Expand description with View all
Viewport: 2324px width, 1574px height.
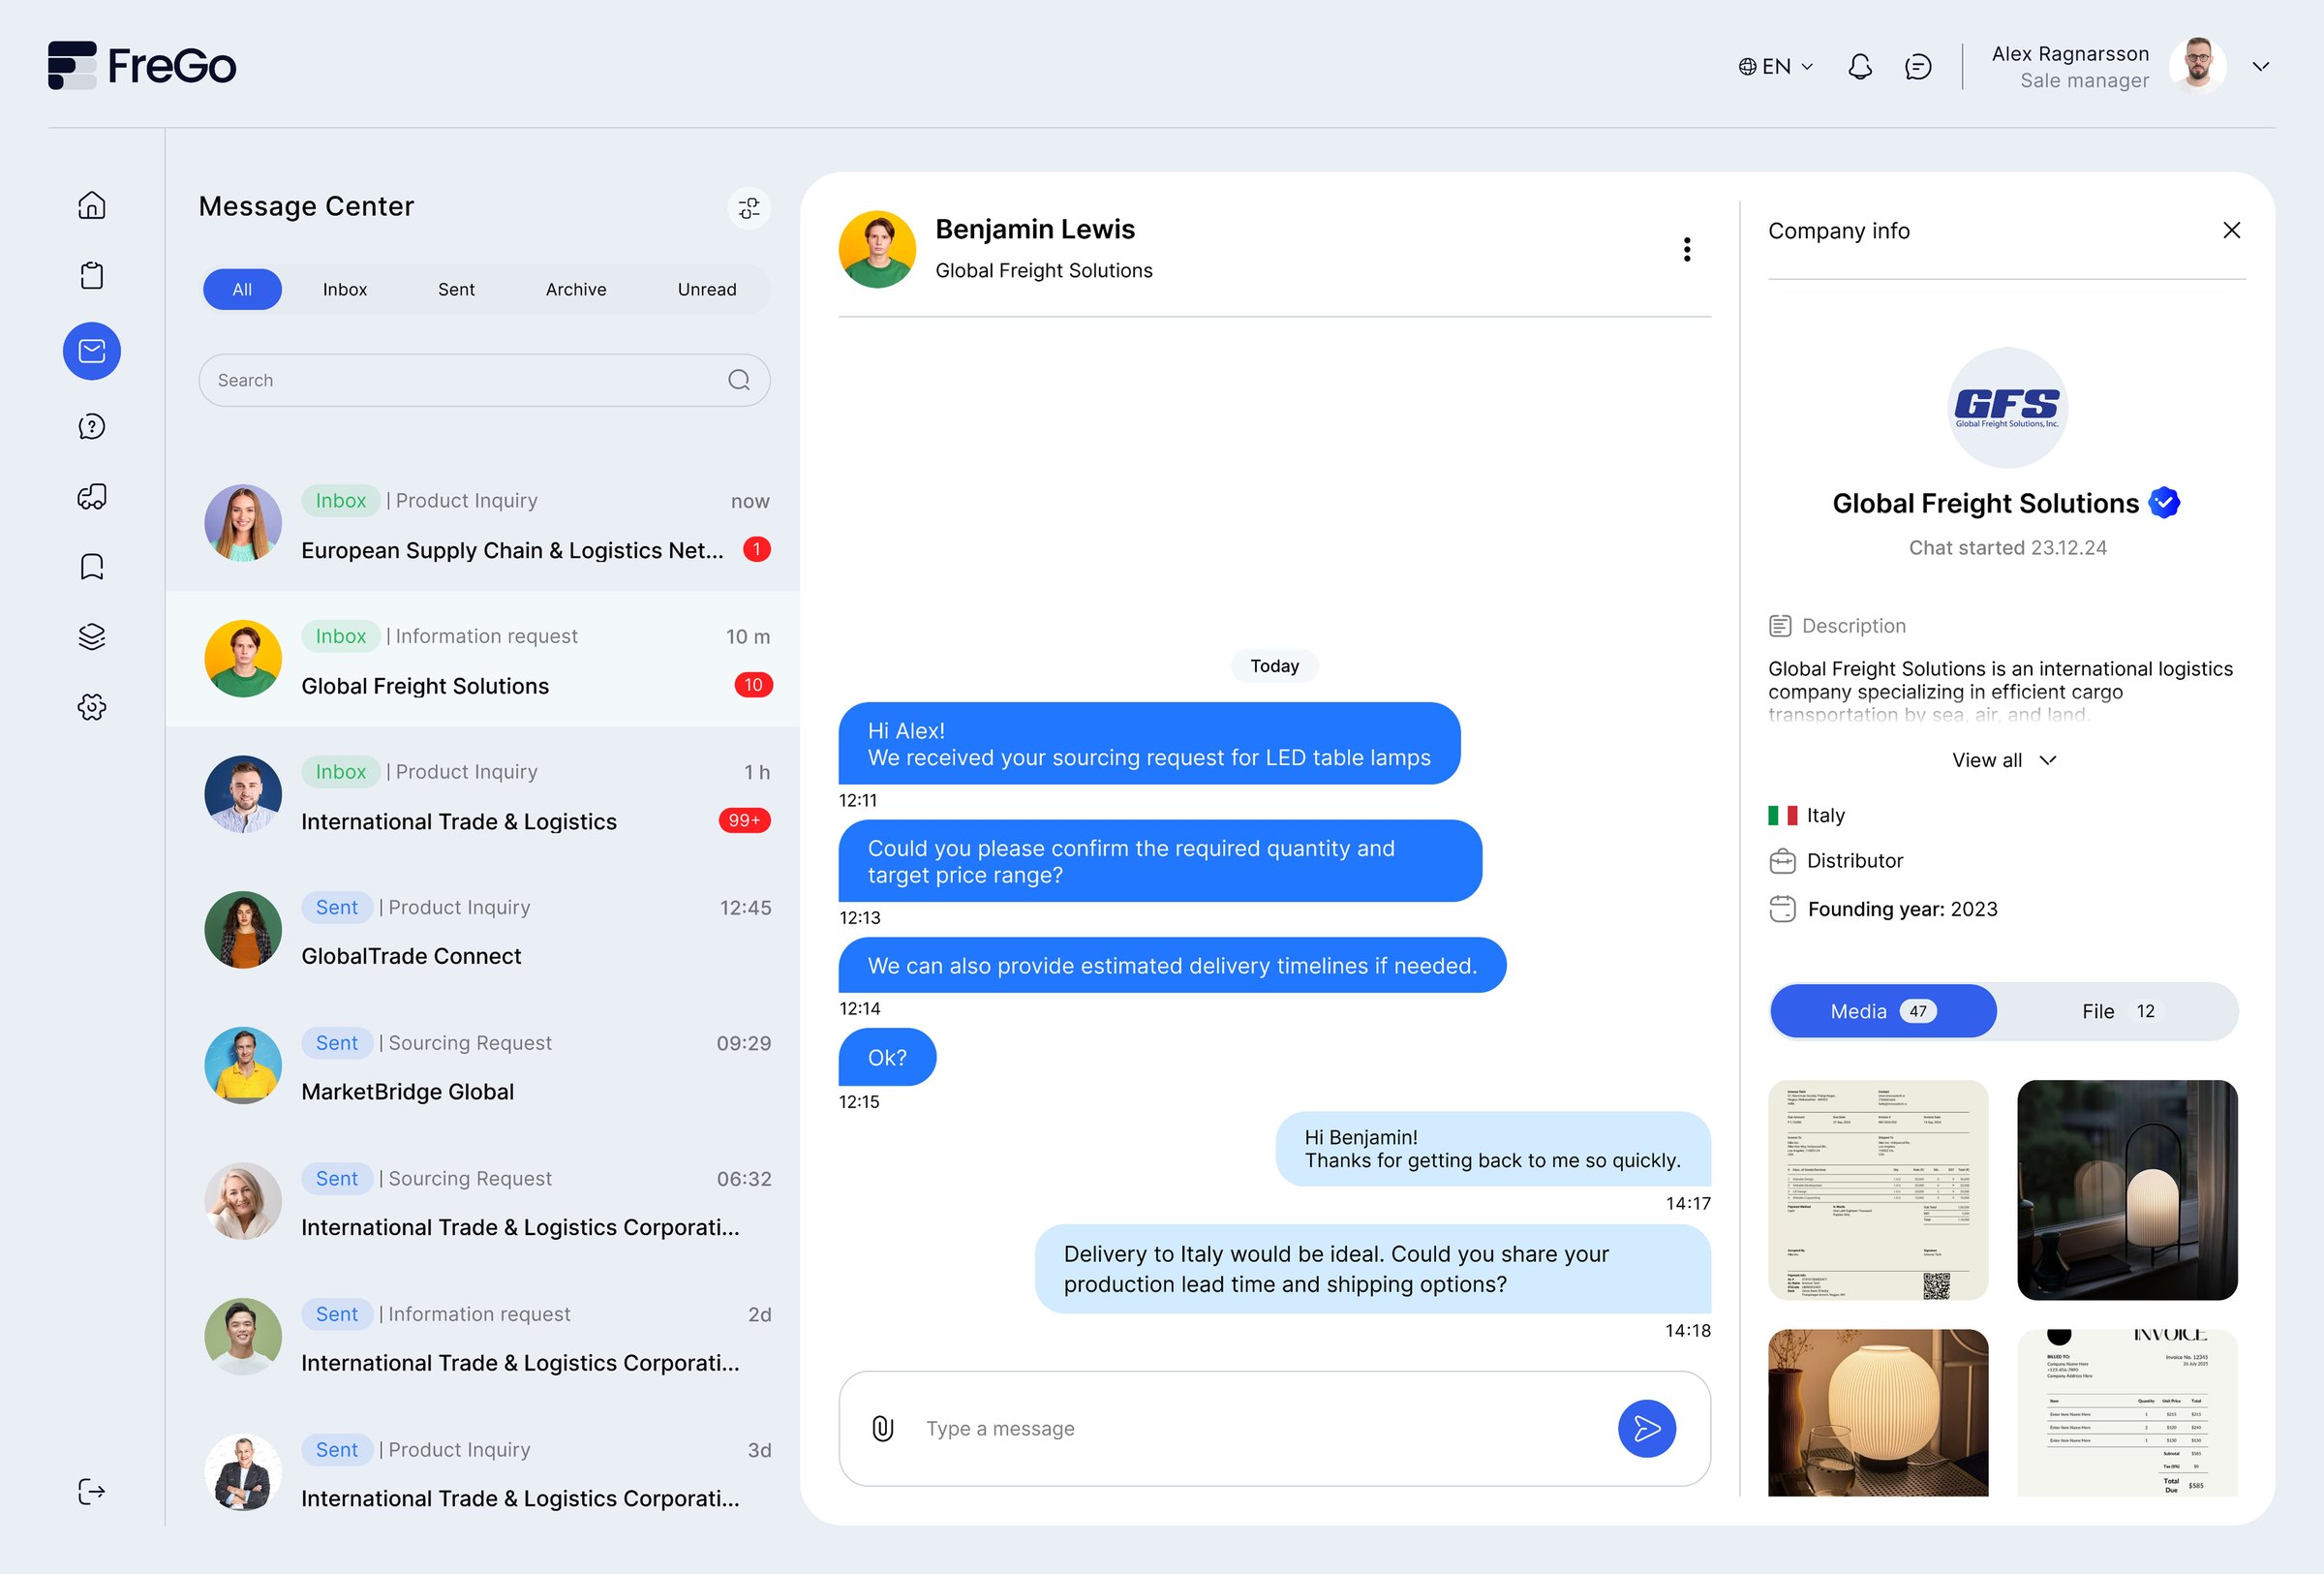point(2005,760)
